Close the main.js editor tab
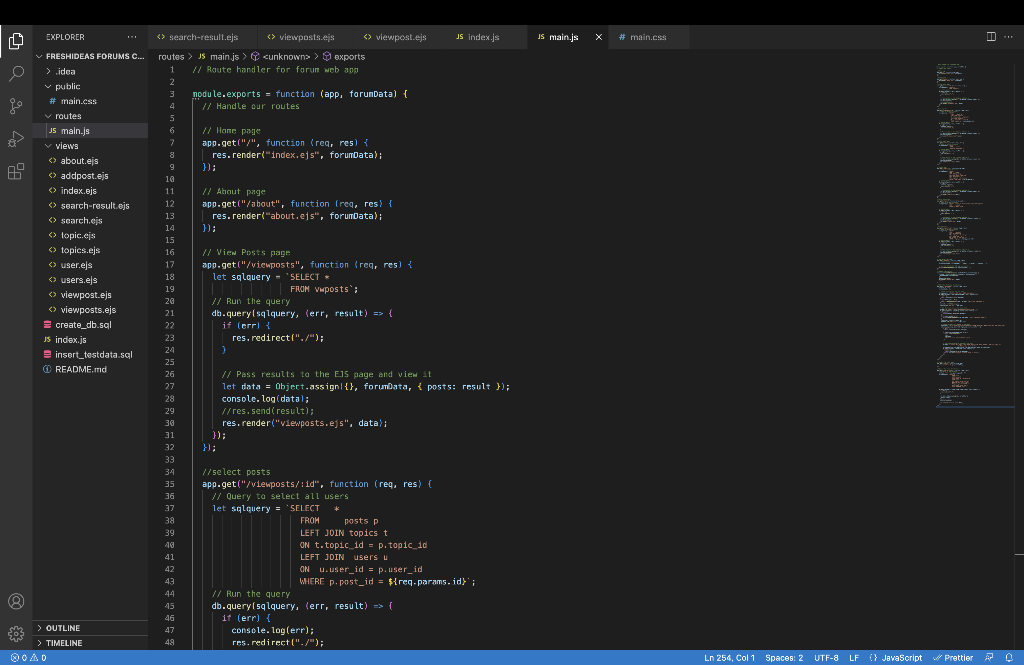This screenshot has width=1024, height=665. (599, 37)
